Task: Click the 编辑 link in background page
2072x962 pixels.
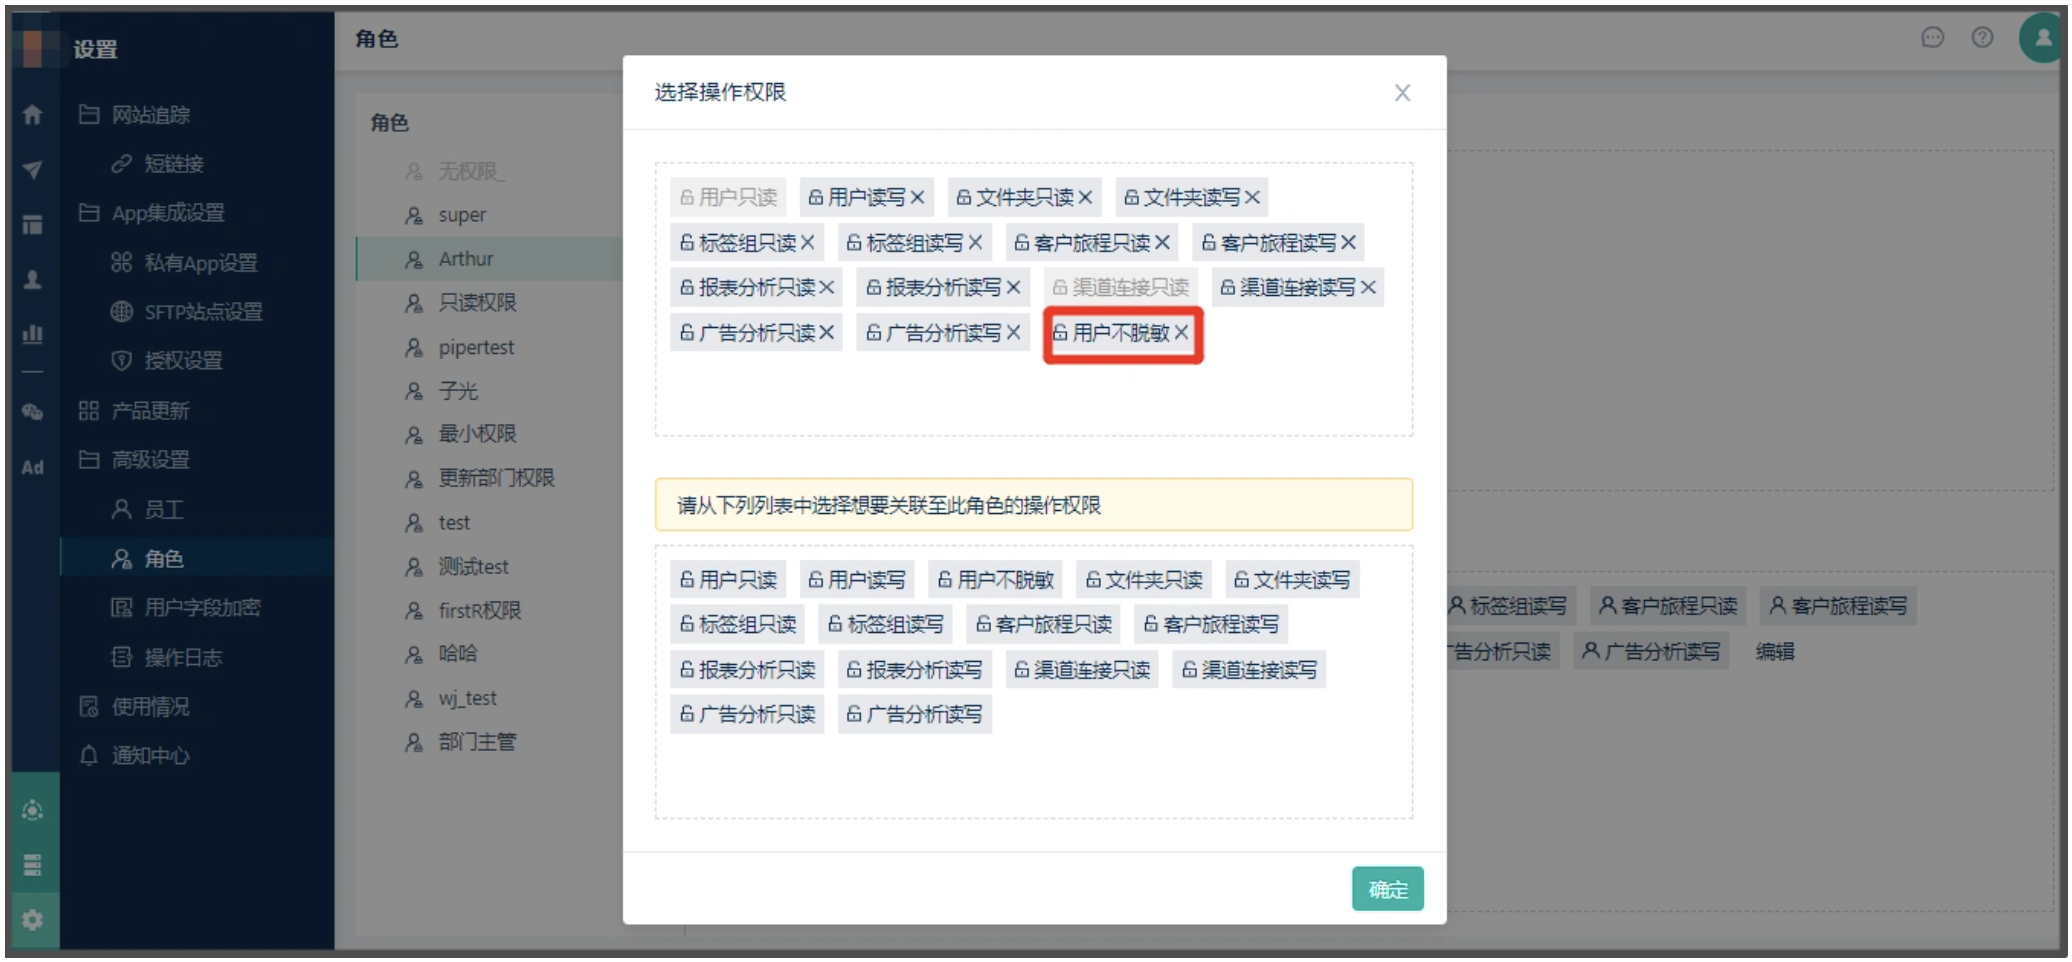Action: point(1775,652)
